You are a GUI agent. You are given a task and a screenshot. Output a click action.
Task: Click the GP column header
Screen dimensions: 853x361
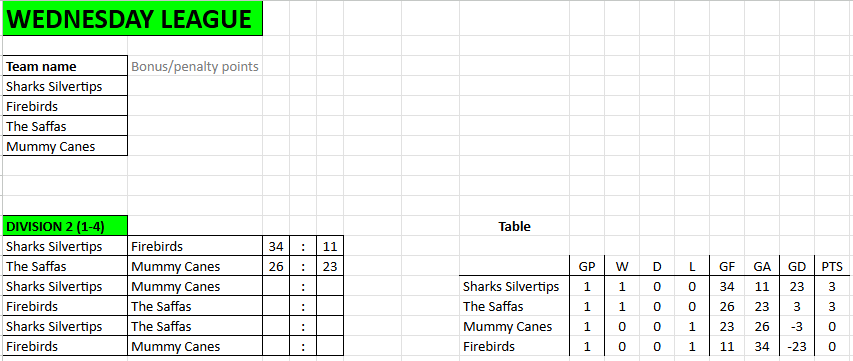(587, 266)
